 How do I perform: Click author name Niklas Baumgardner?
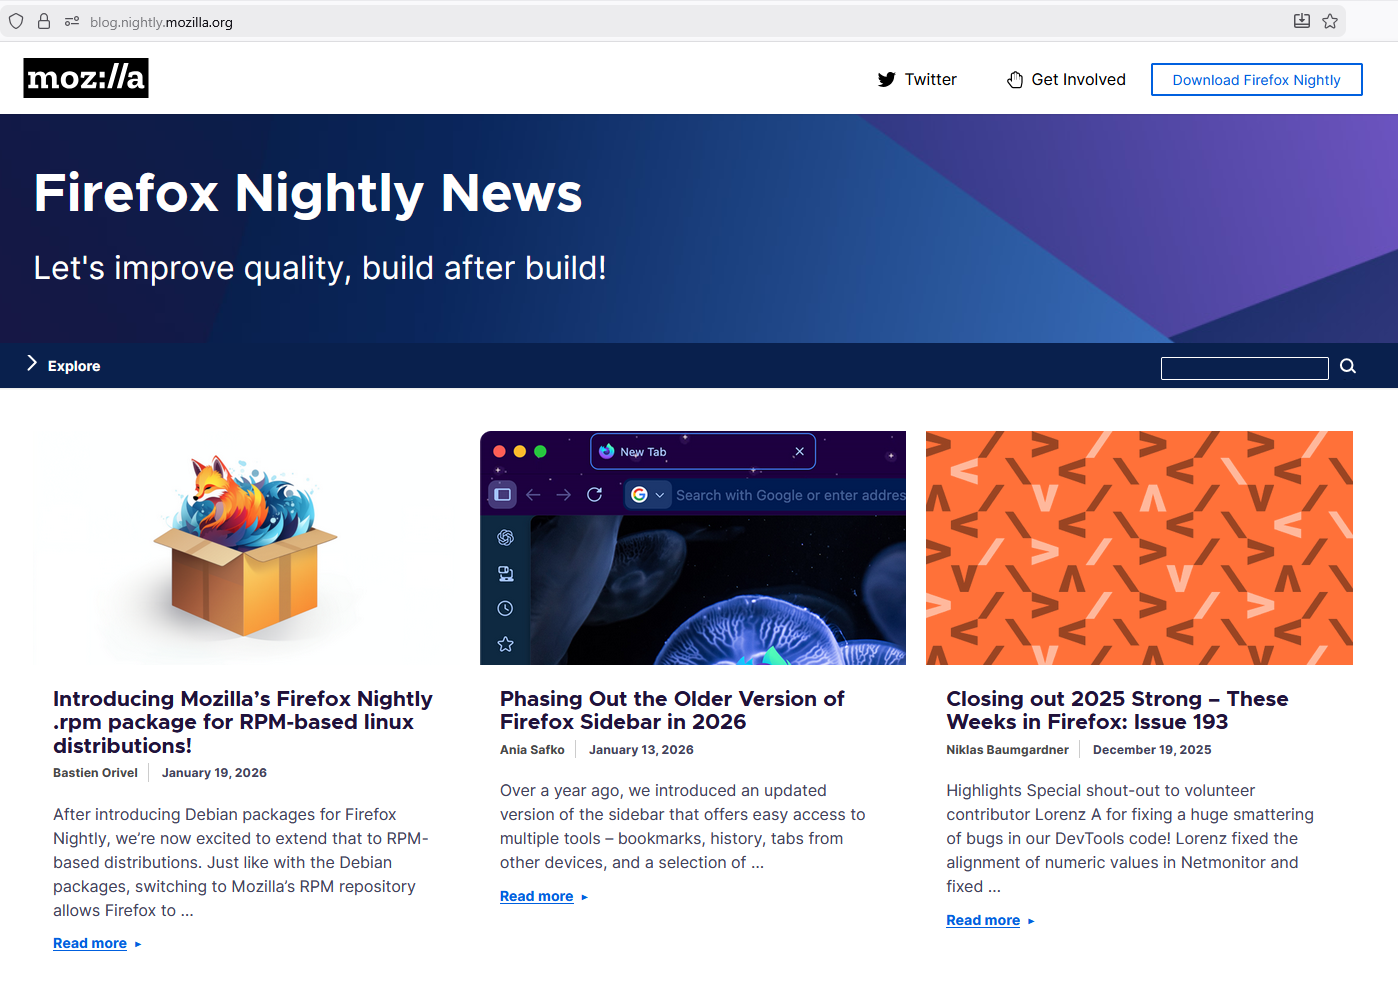[x=1007, y=750]
